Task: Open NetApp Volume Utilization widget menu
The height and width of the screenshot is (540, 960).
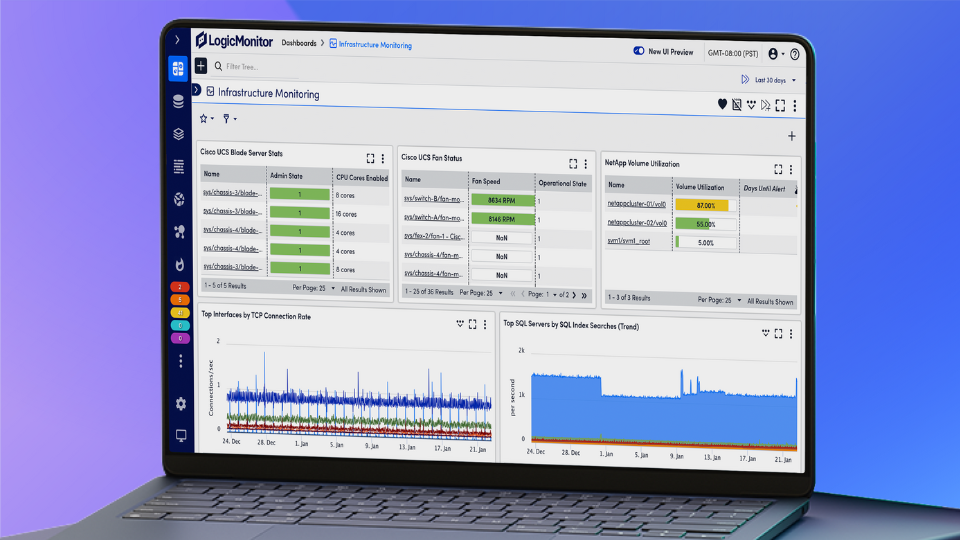Action: click(x=791, y=170)
